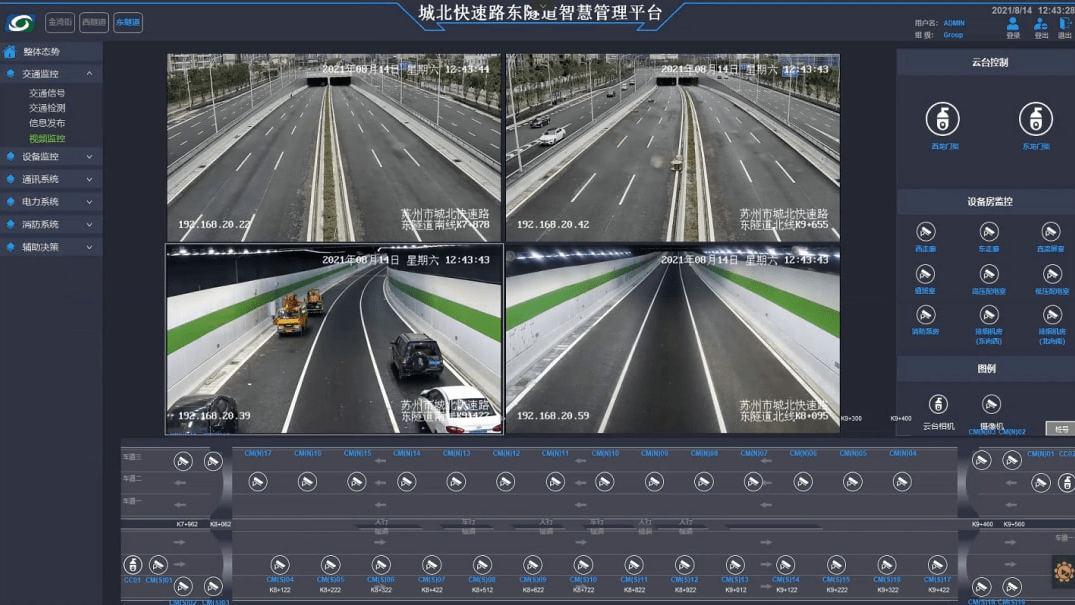Click the 退出 exit icon
This screenshot has width=1075, height=605.
click(1065, 24)
